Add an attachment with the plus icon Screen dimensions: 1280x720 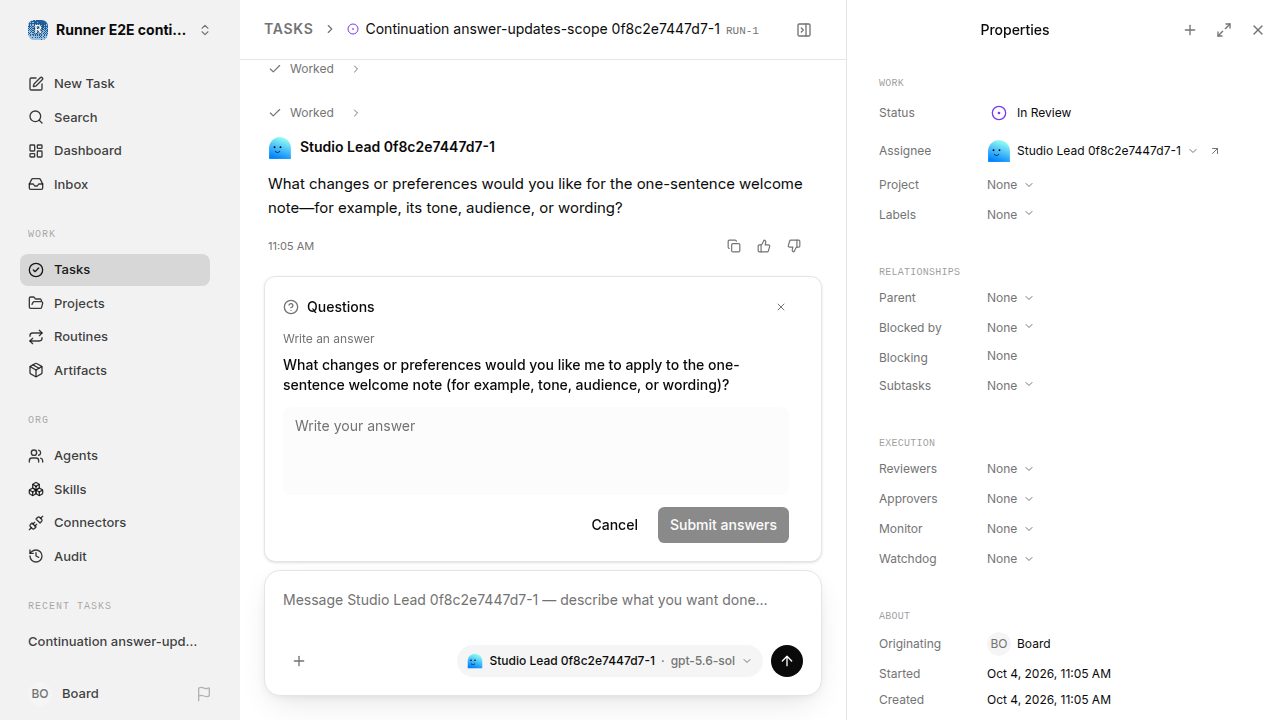[299, 661]
